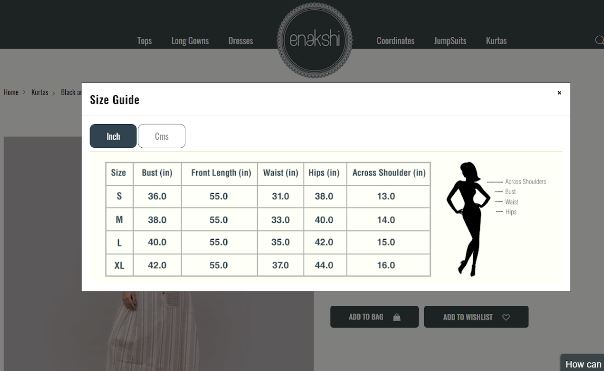Switch size guide to Inch
Image resolution: width=604 pixels, height=371 pixels.
(113, 136)
